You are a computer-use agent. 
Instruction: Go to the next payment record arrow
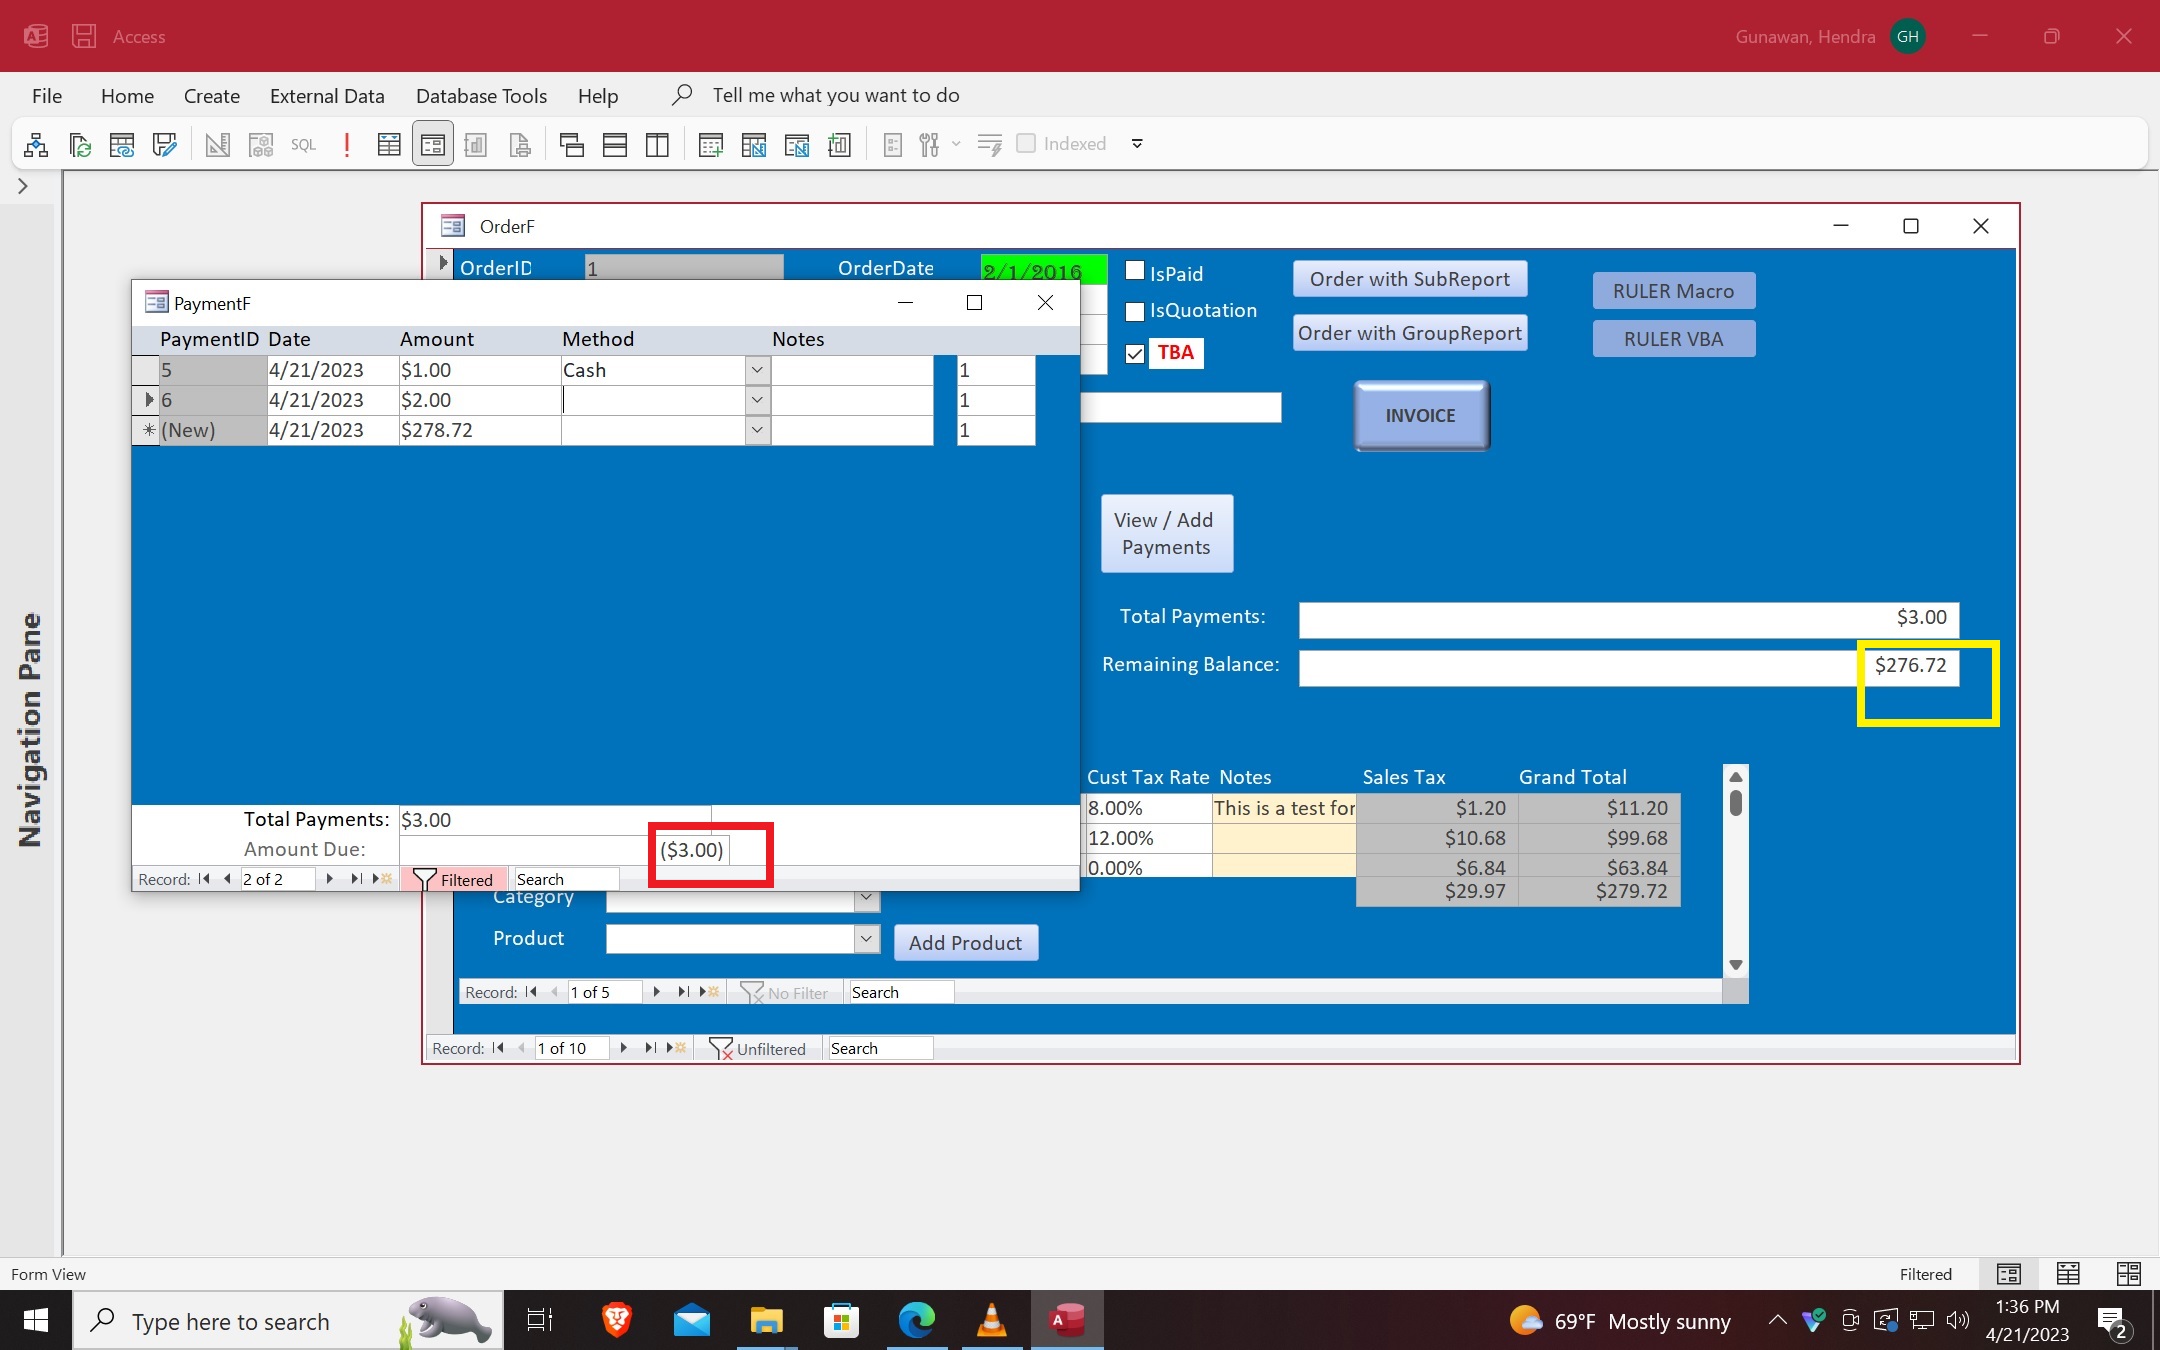point(330,879)
